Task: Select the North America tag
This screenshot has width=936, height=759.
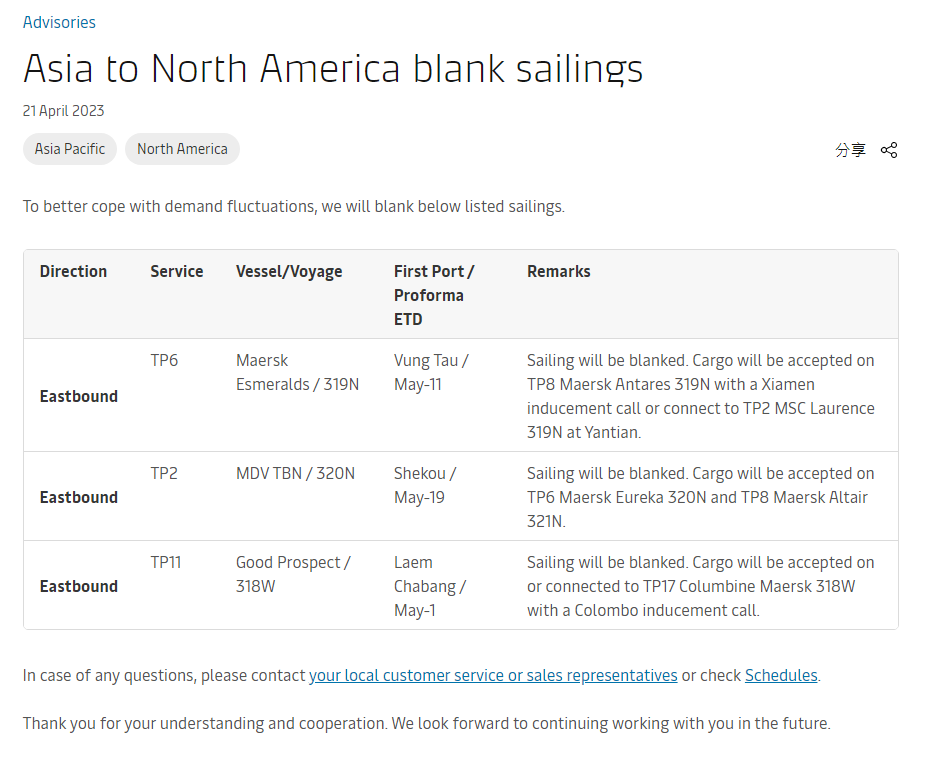Action: (x=182, y=149)
